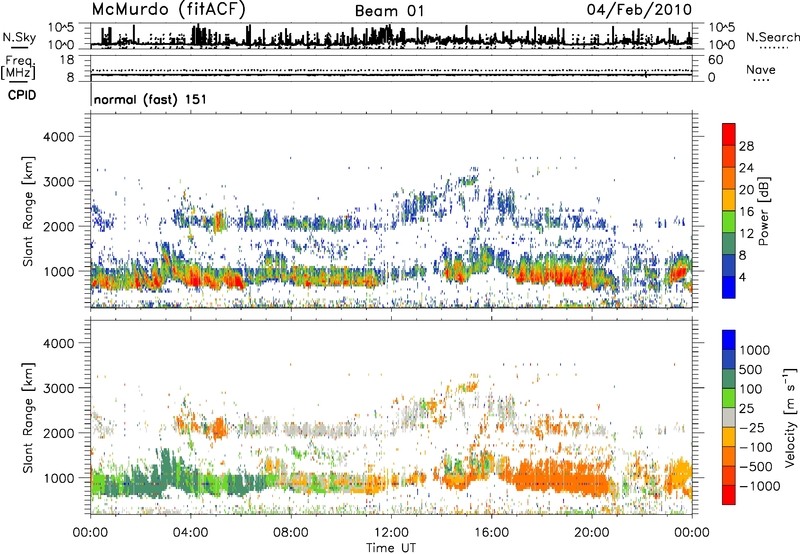Click the Velocity [m s-1] colorbar title

point(790,417)
